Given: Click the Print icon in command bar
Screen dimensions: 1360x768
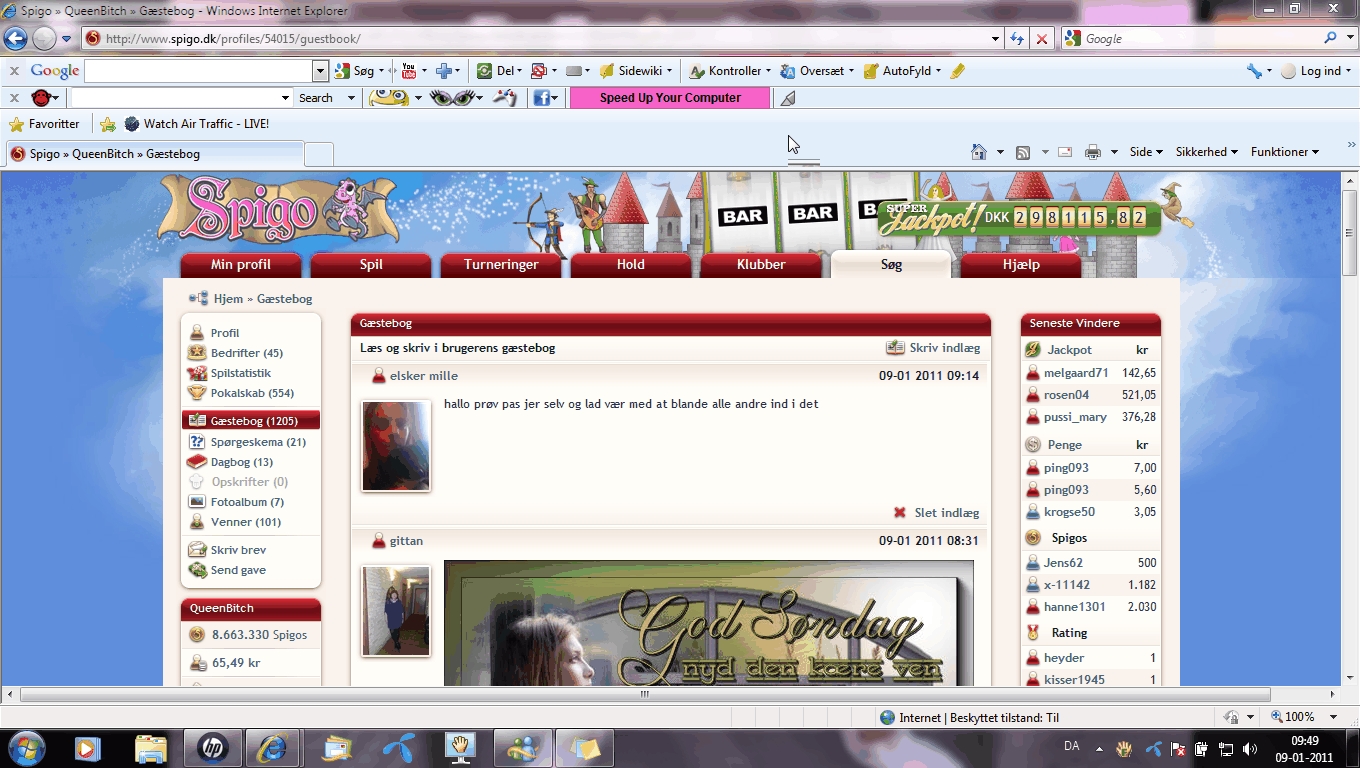Looking at the screenshot, I should point(1093,152).
